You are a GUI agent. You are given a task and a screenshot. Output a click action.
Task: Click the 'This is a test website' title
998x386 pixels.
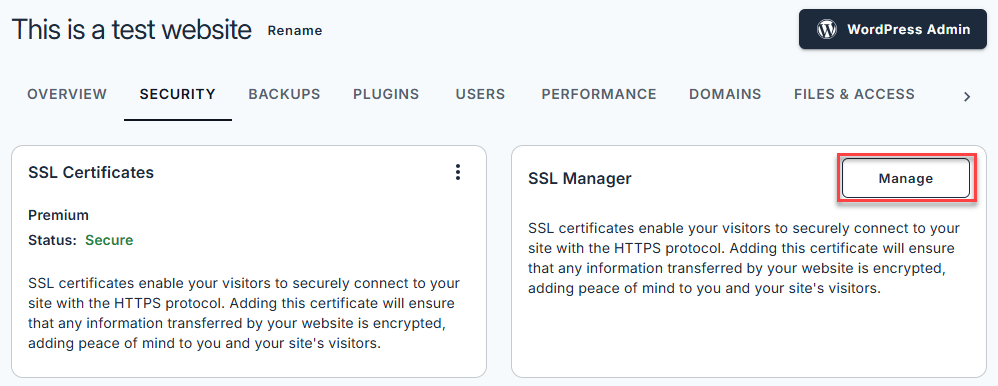[132, 29]
